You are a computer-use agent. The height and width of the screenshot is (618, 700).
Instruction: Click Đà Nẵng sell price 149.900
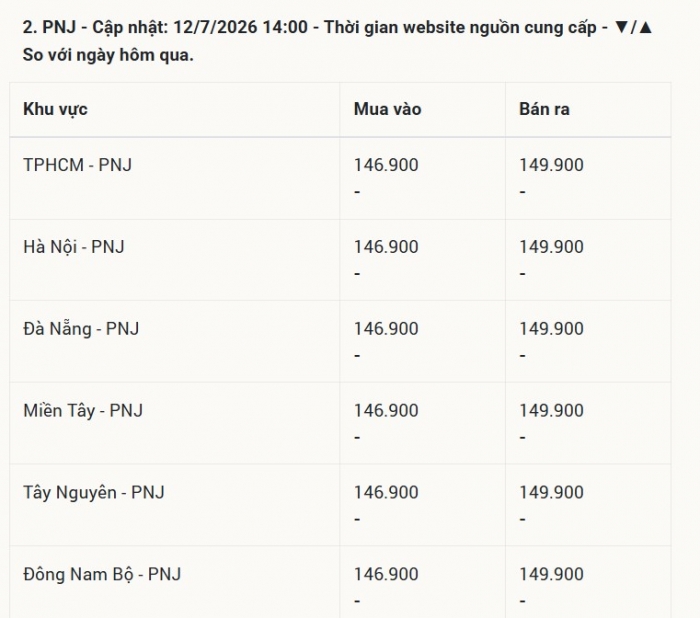[551, 329]
